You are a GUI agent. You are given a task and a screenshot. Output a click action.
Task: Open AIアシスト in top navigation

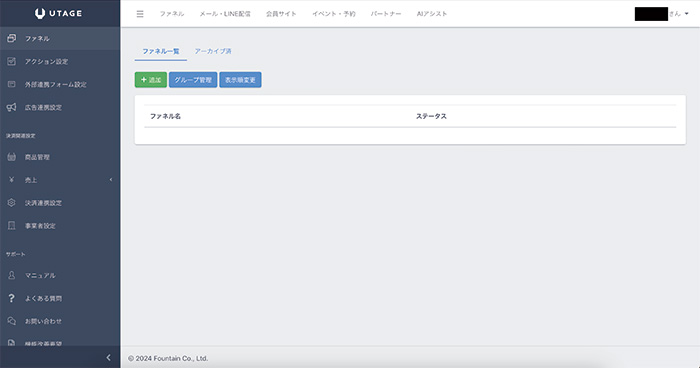432,14
